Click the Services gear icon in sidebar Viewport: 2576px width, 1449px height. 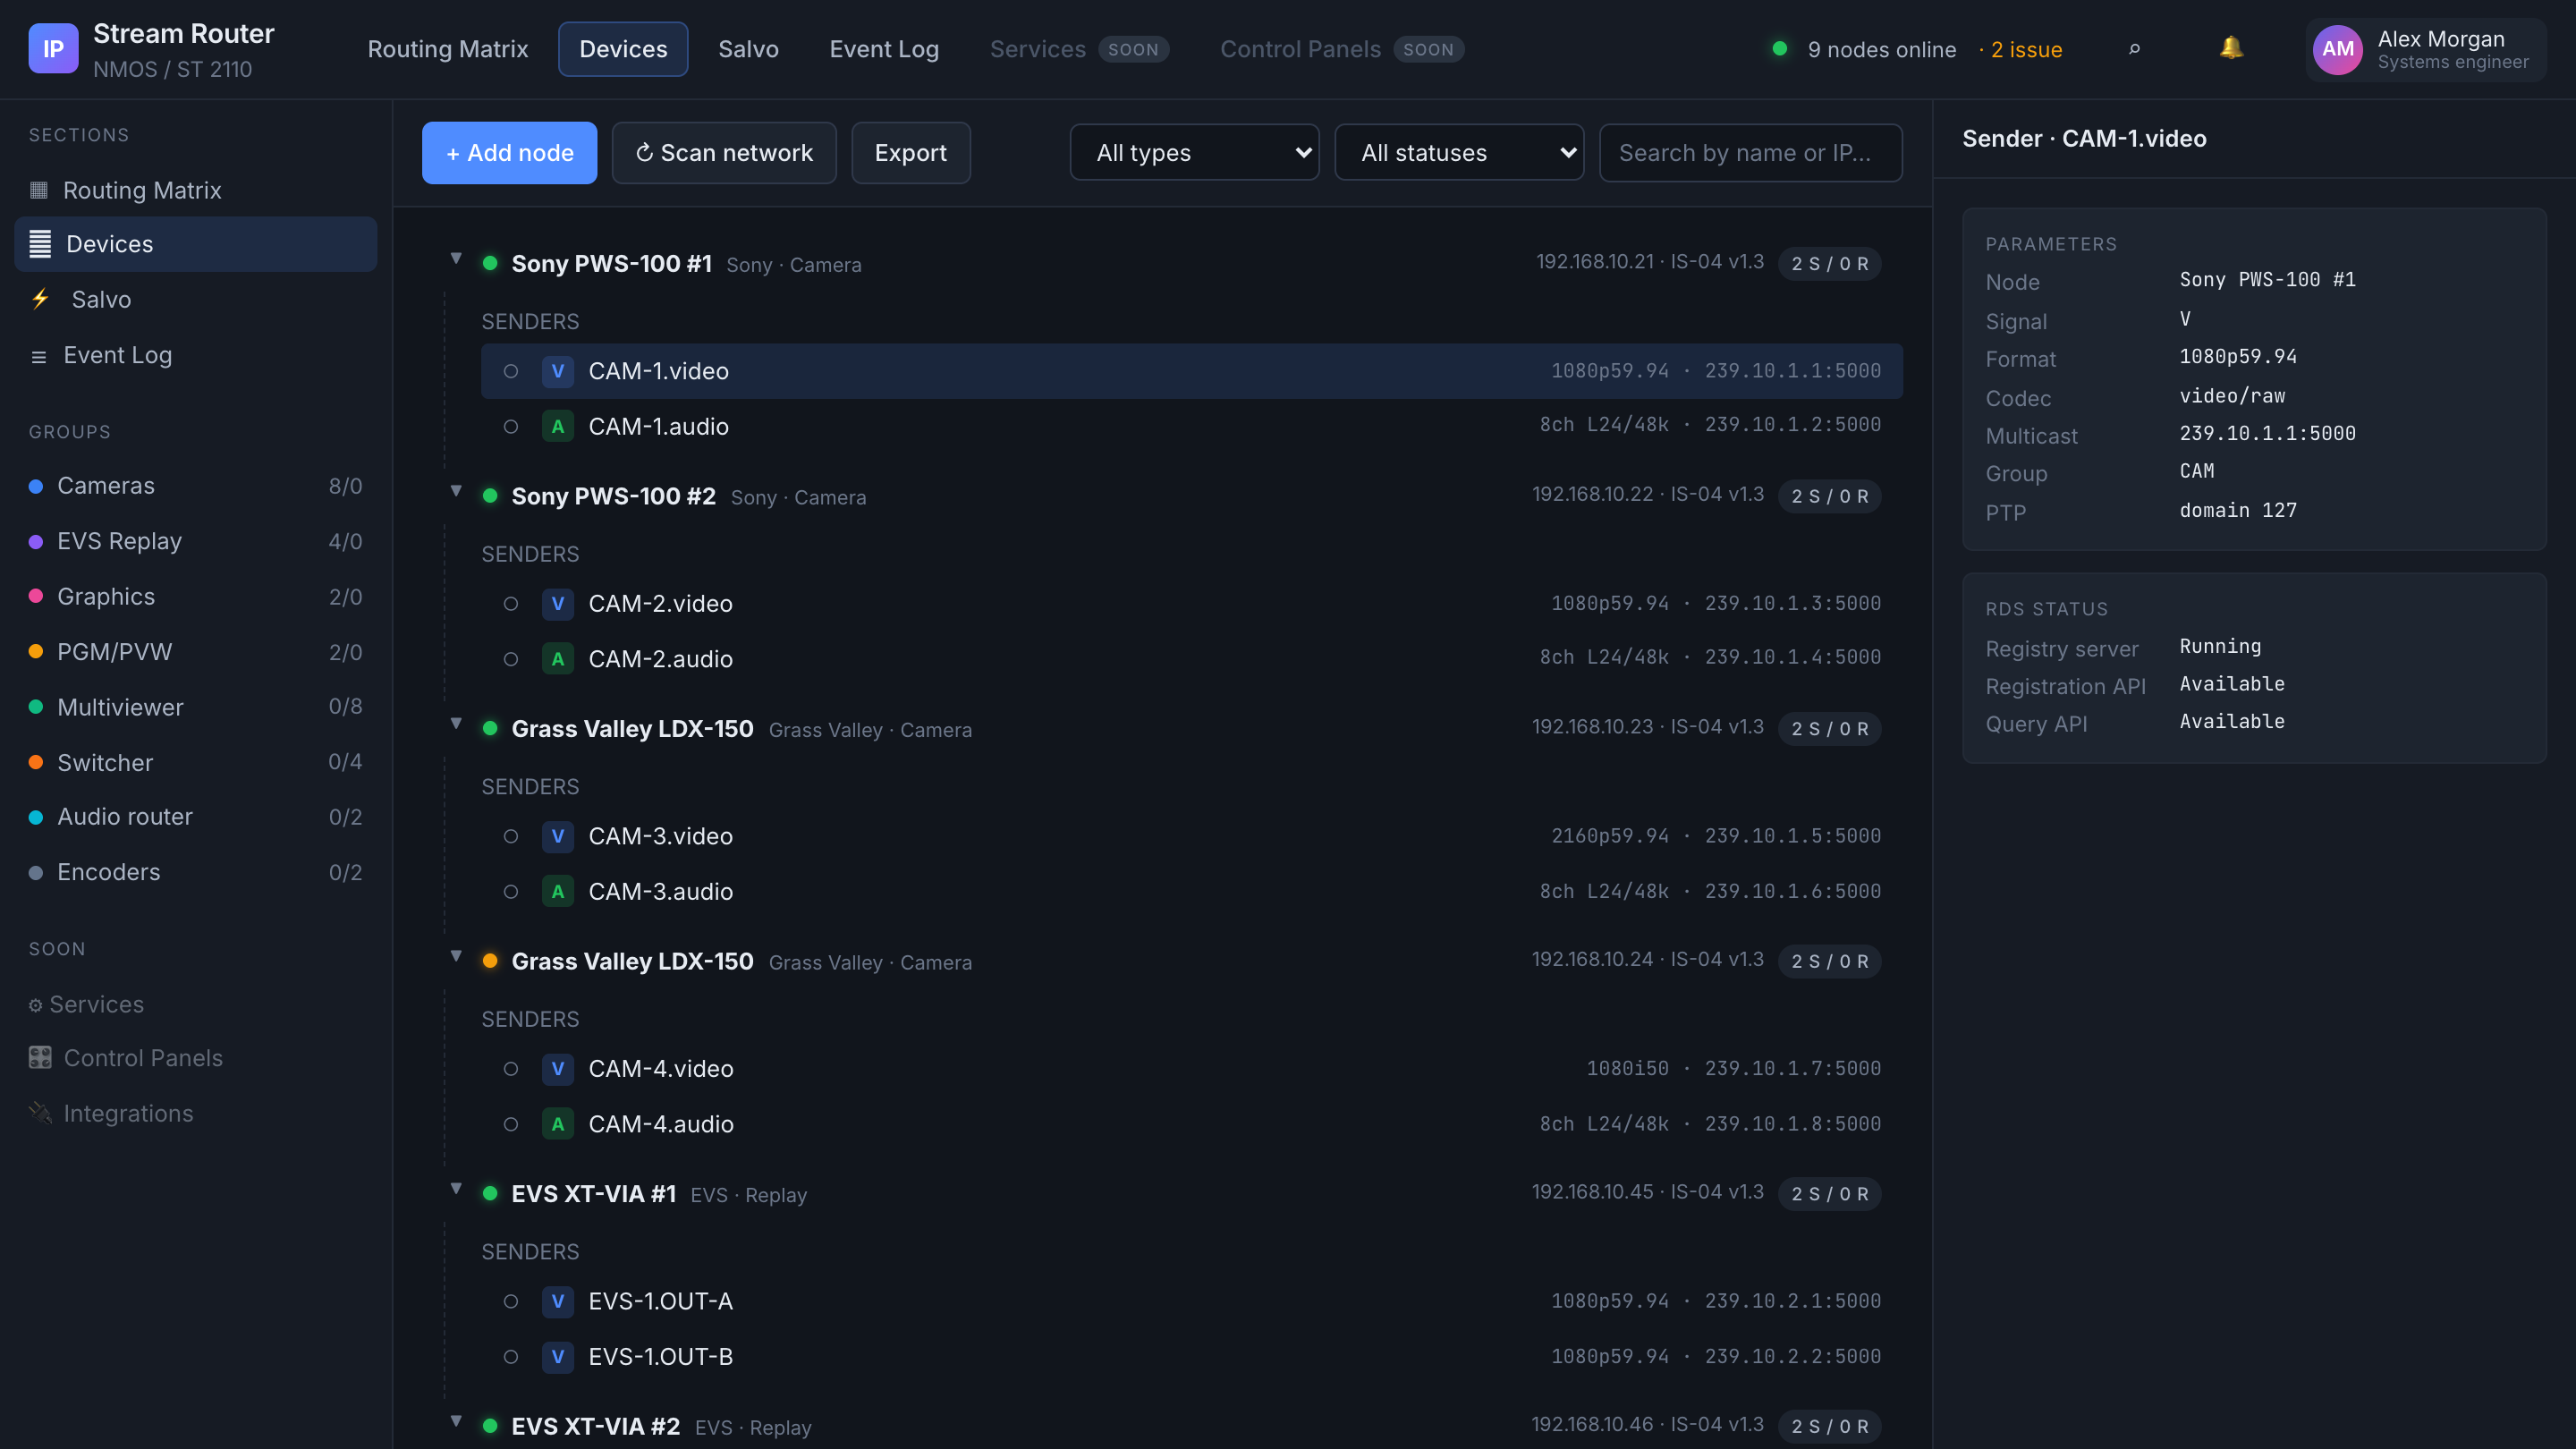[x=36, y=1005]
